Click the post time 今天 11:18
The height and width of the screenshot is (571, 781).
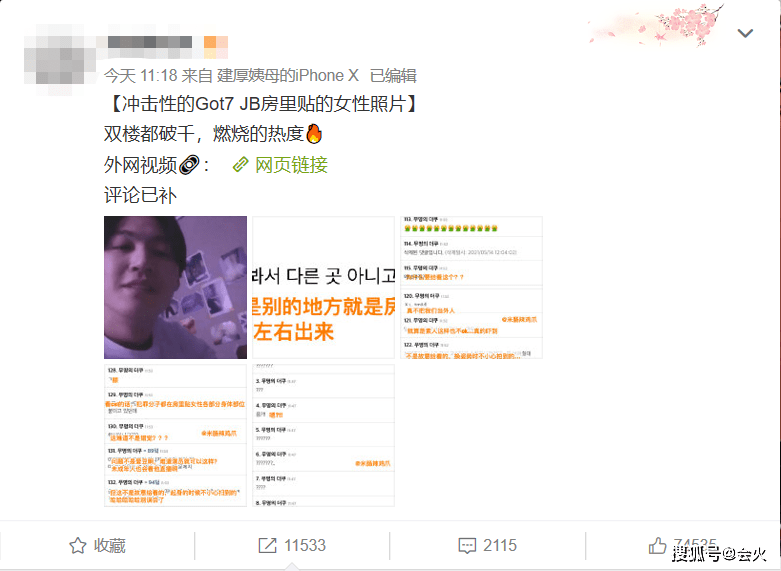140,76
